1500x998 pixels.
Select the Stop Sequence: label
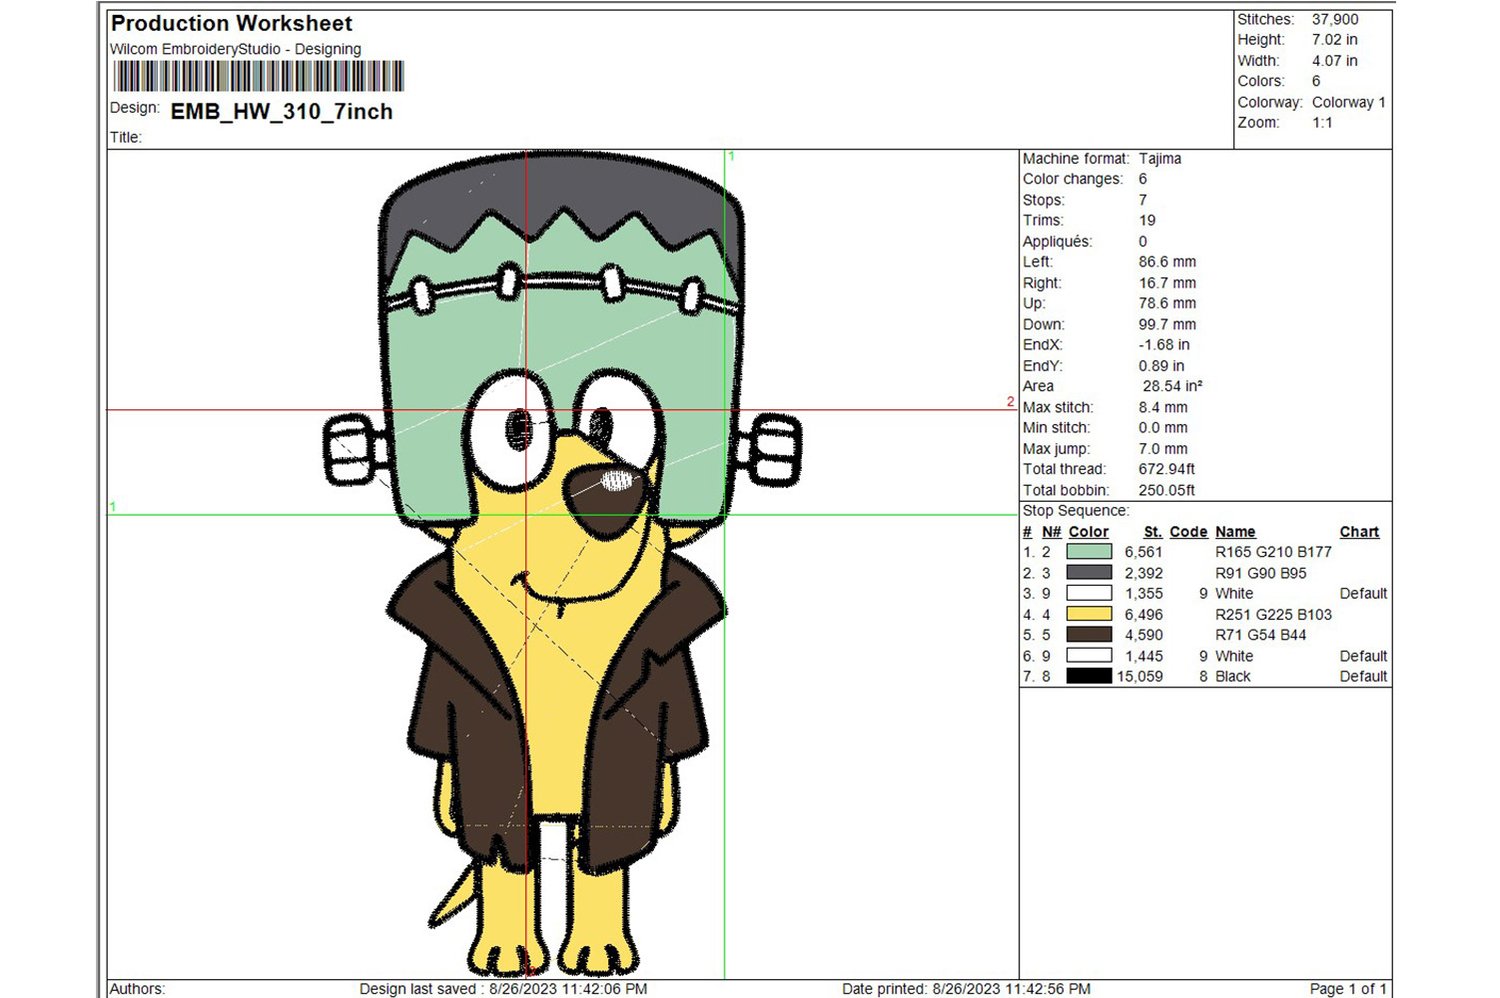(x=1075, y=511)
